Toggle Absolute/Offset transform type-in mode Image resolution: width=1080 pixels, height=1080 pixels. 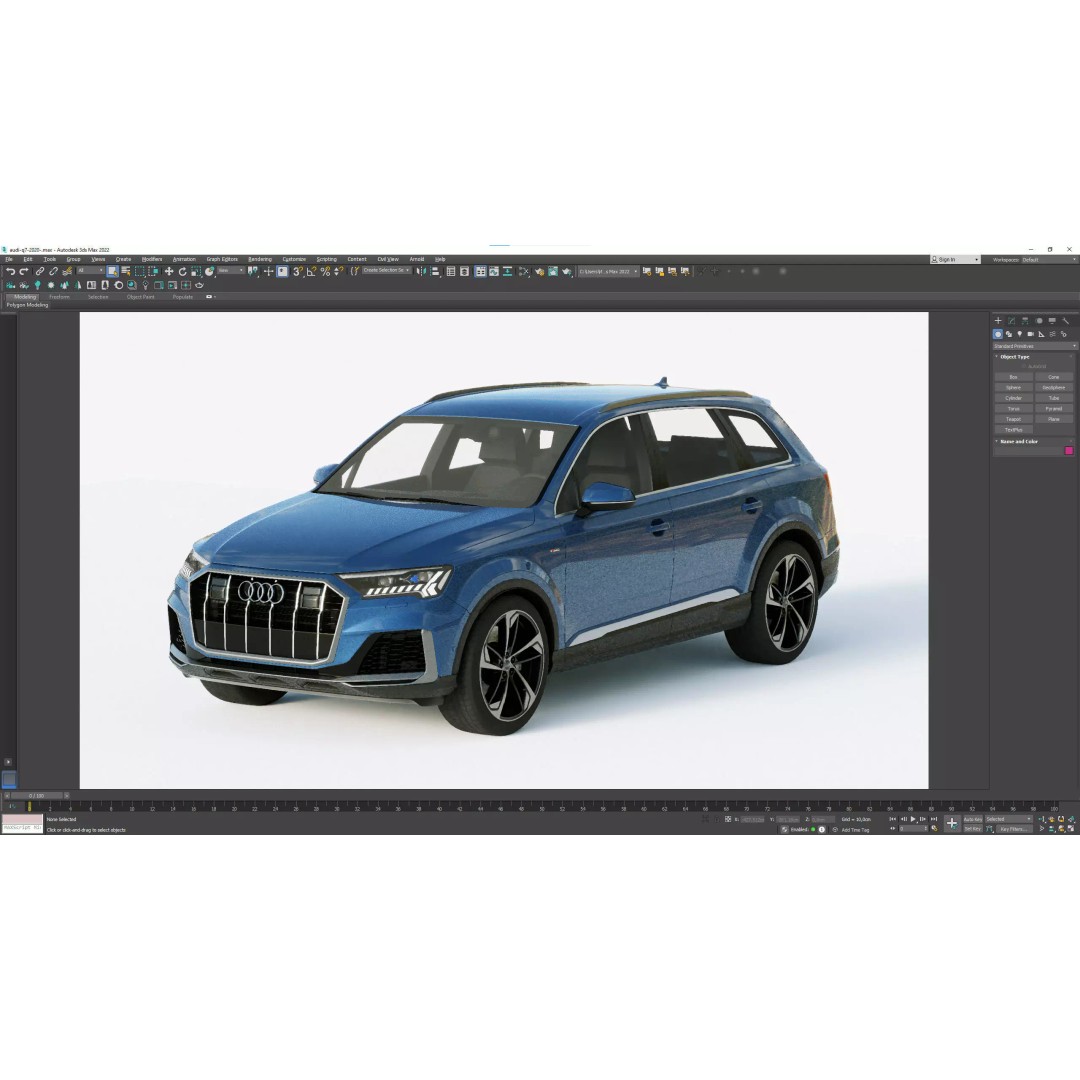click(728, 819)
